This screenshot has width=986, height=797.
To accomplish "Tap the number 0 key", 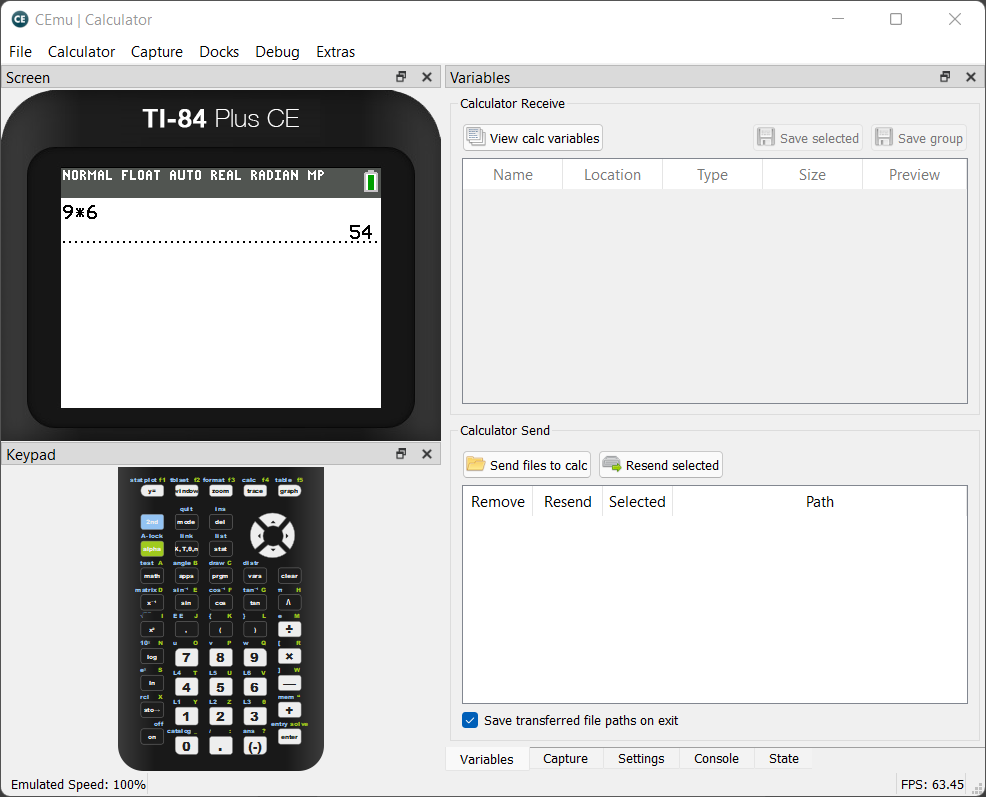I will click(186, 747).
